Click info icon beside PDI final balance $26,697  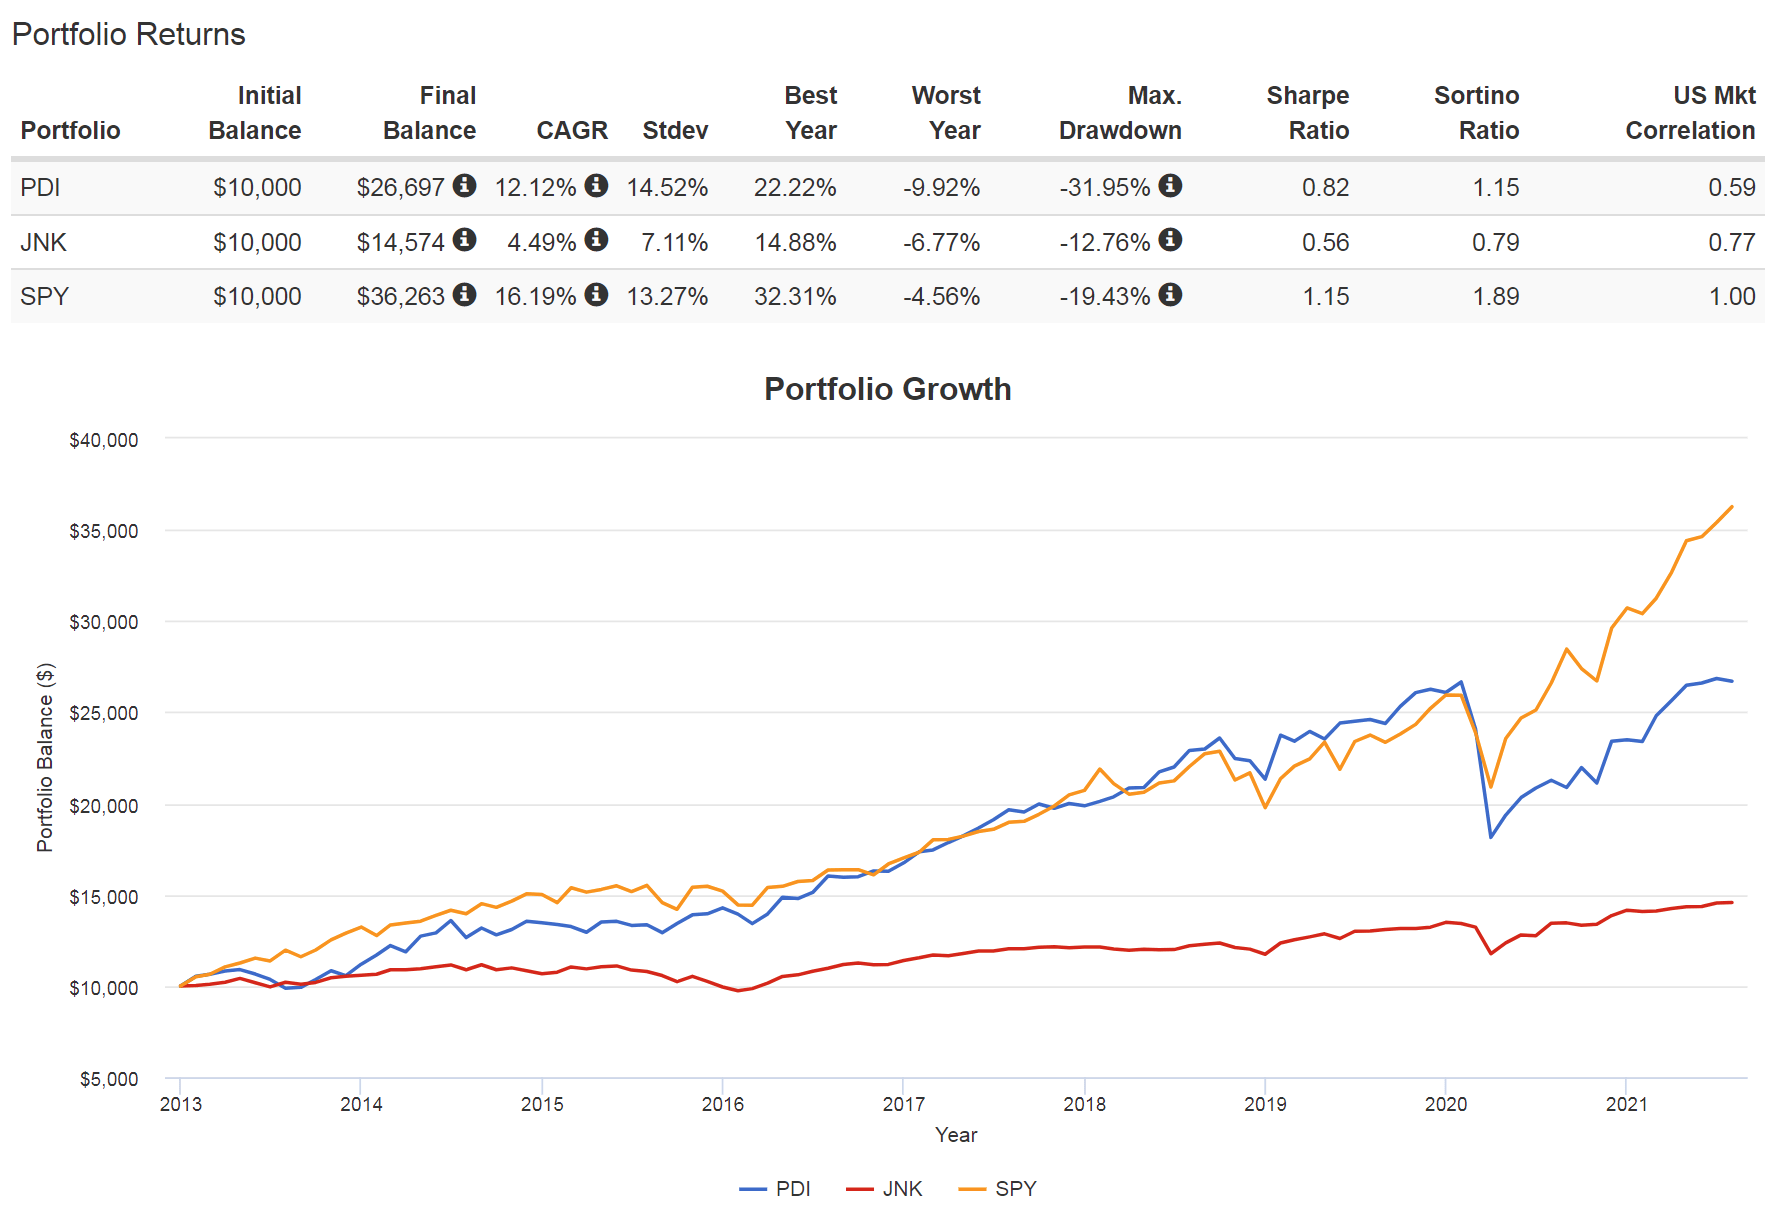click(x=464, y=185)
